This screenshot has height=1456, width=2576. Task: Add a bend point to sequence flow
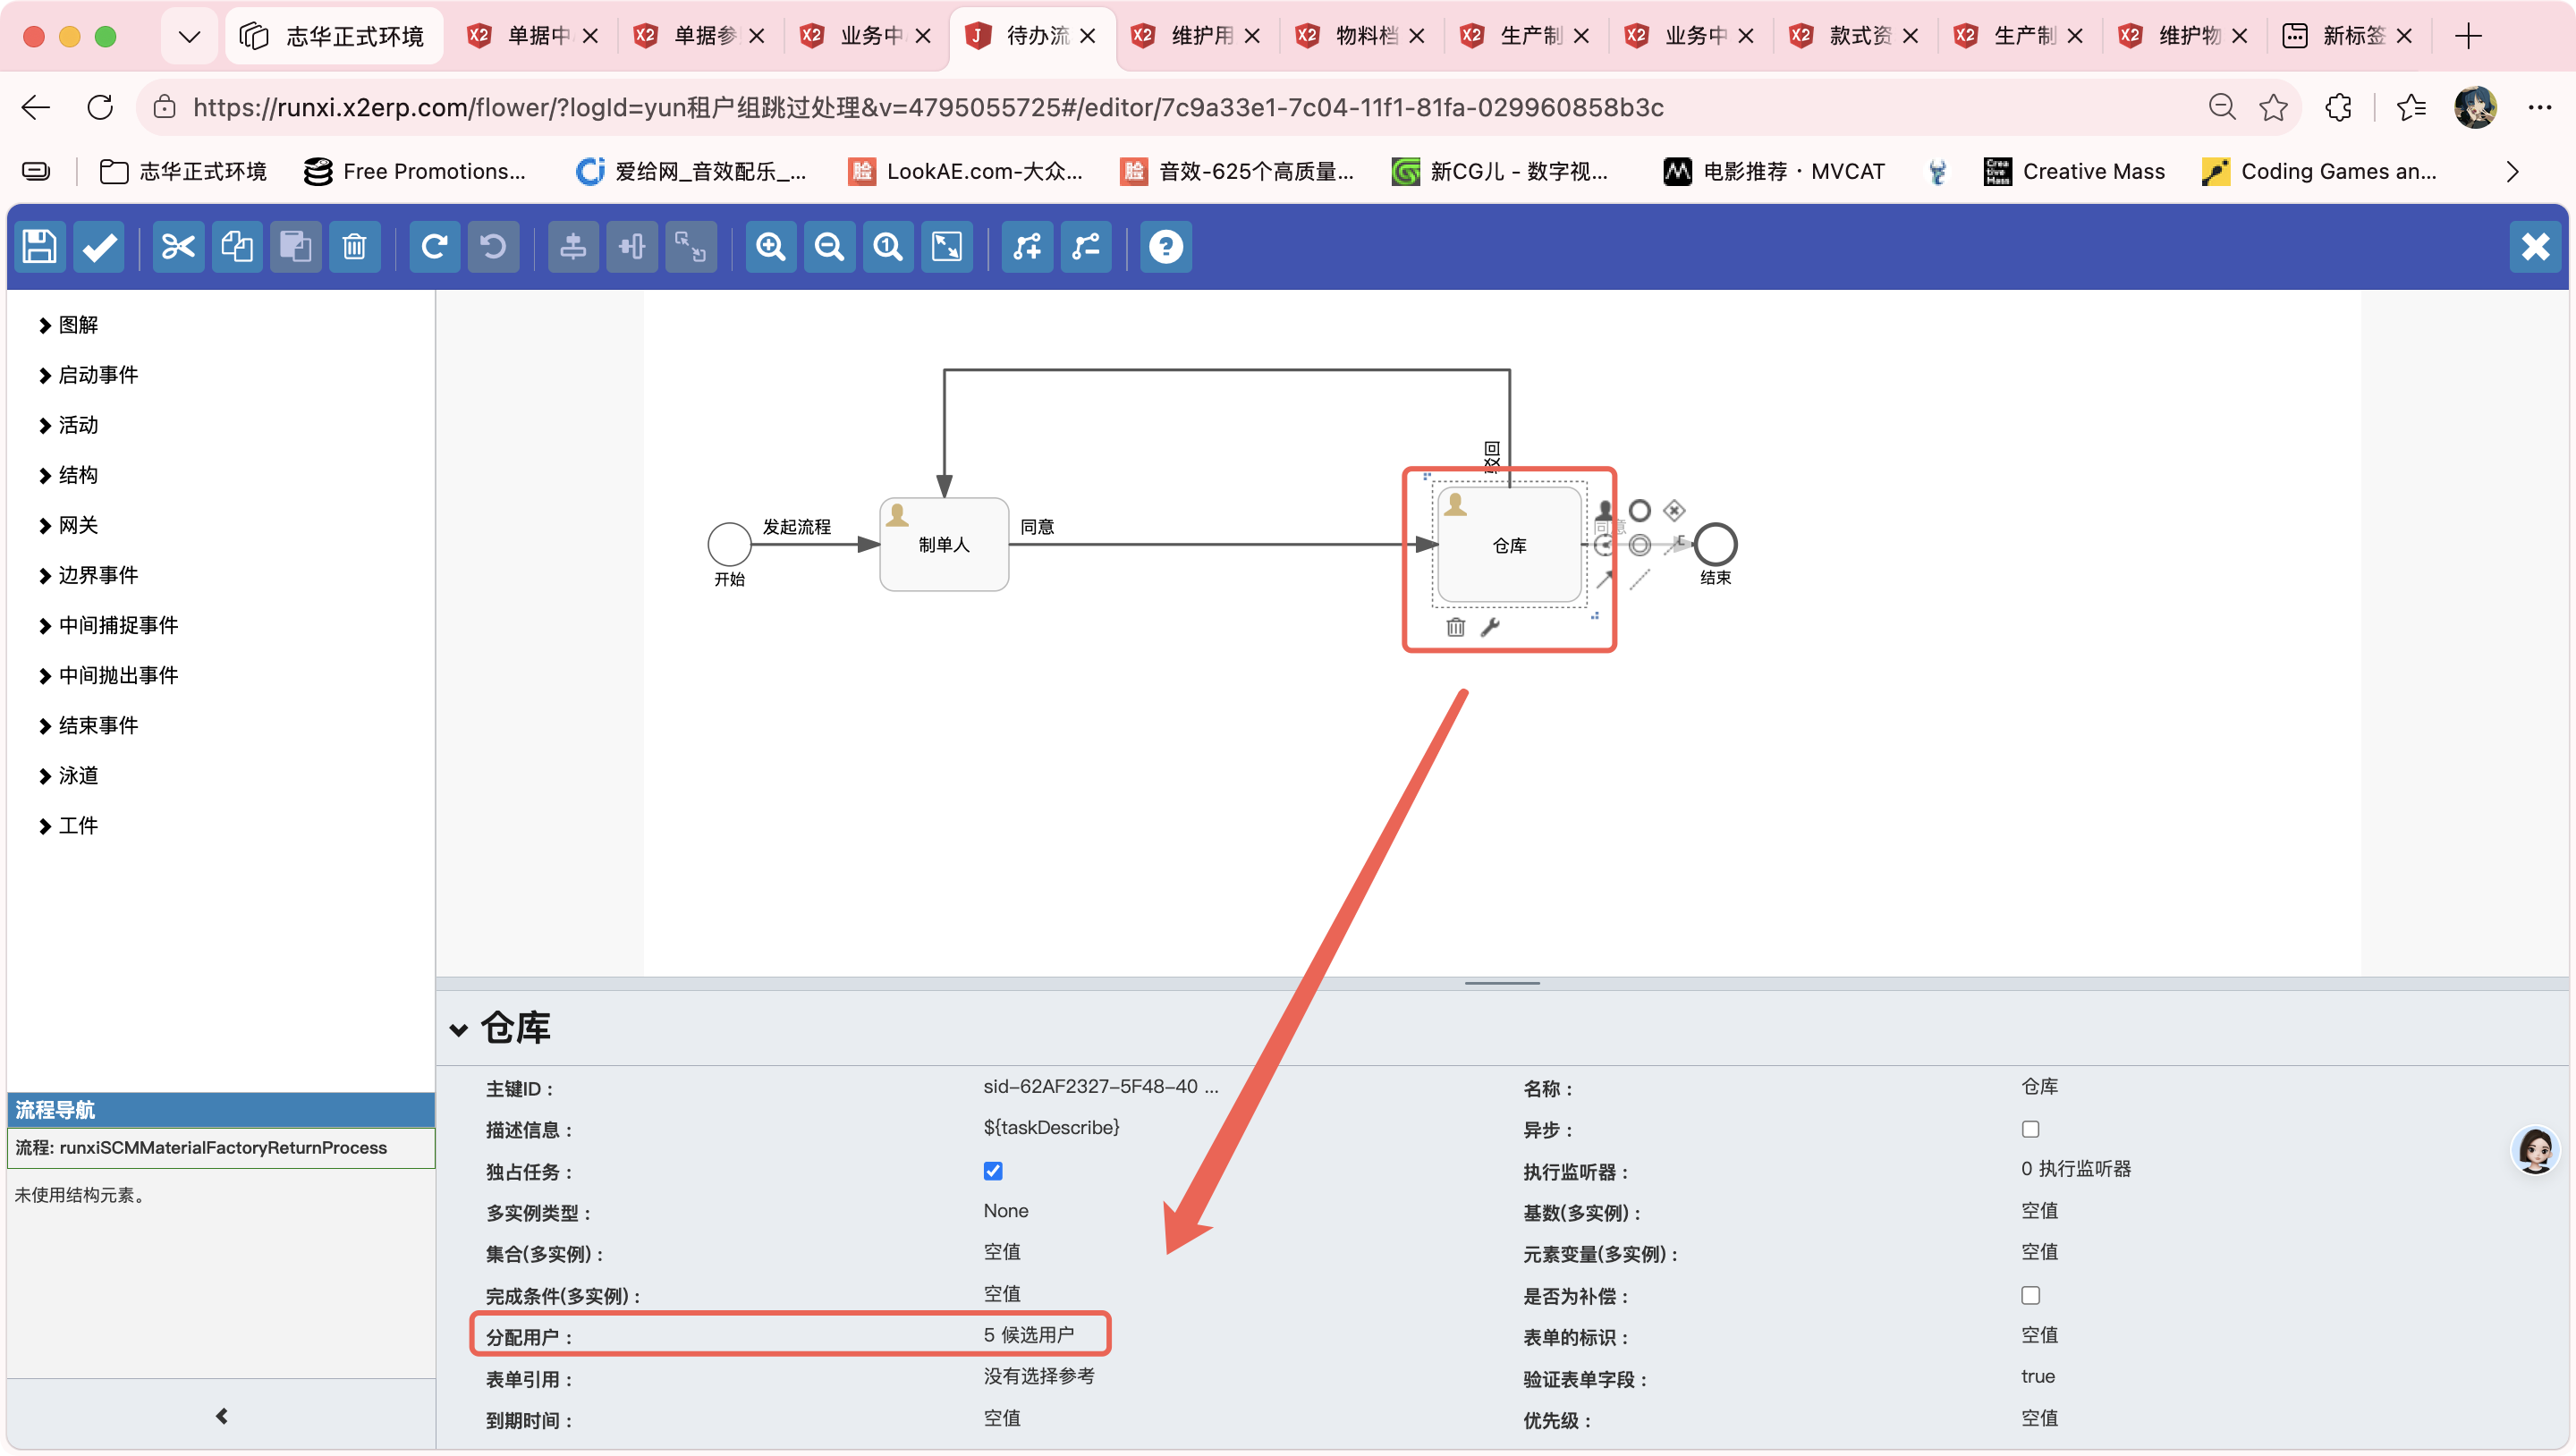pos(1027,246)
